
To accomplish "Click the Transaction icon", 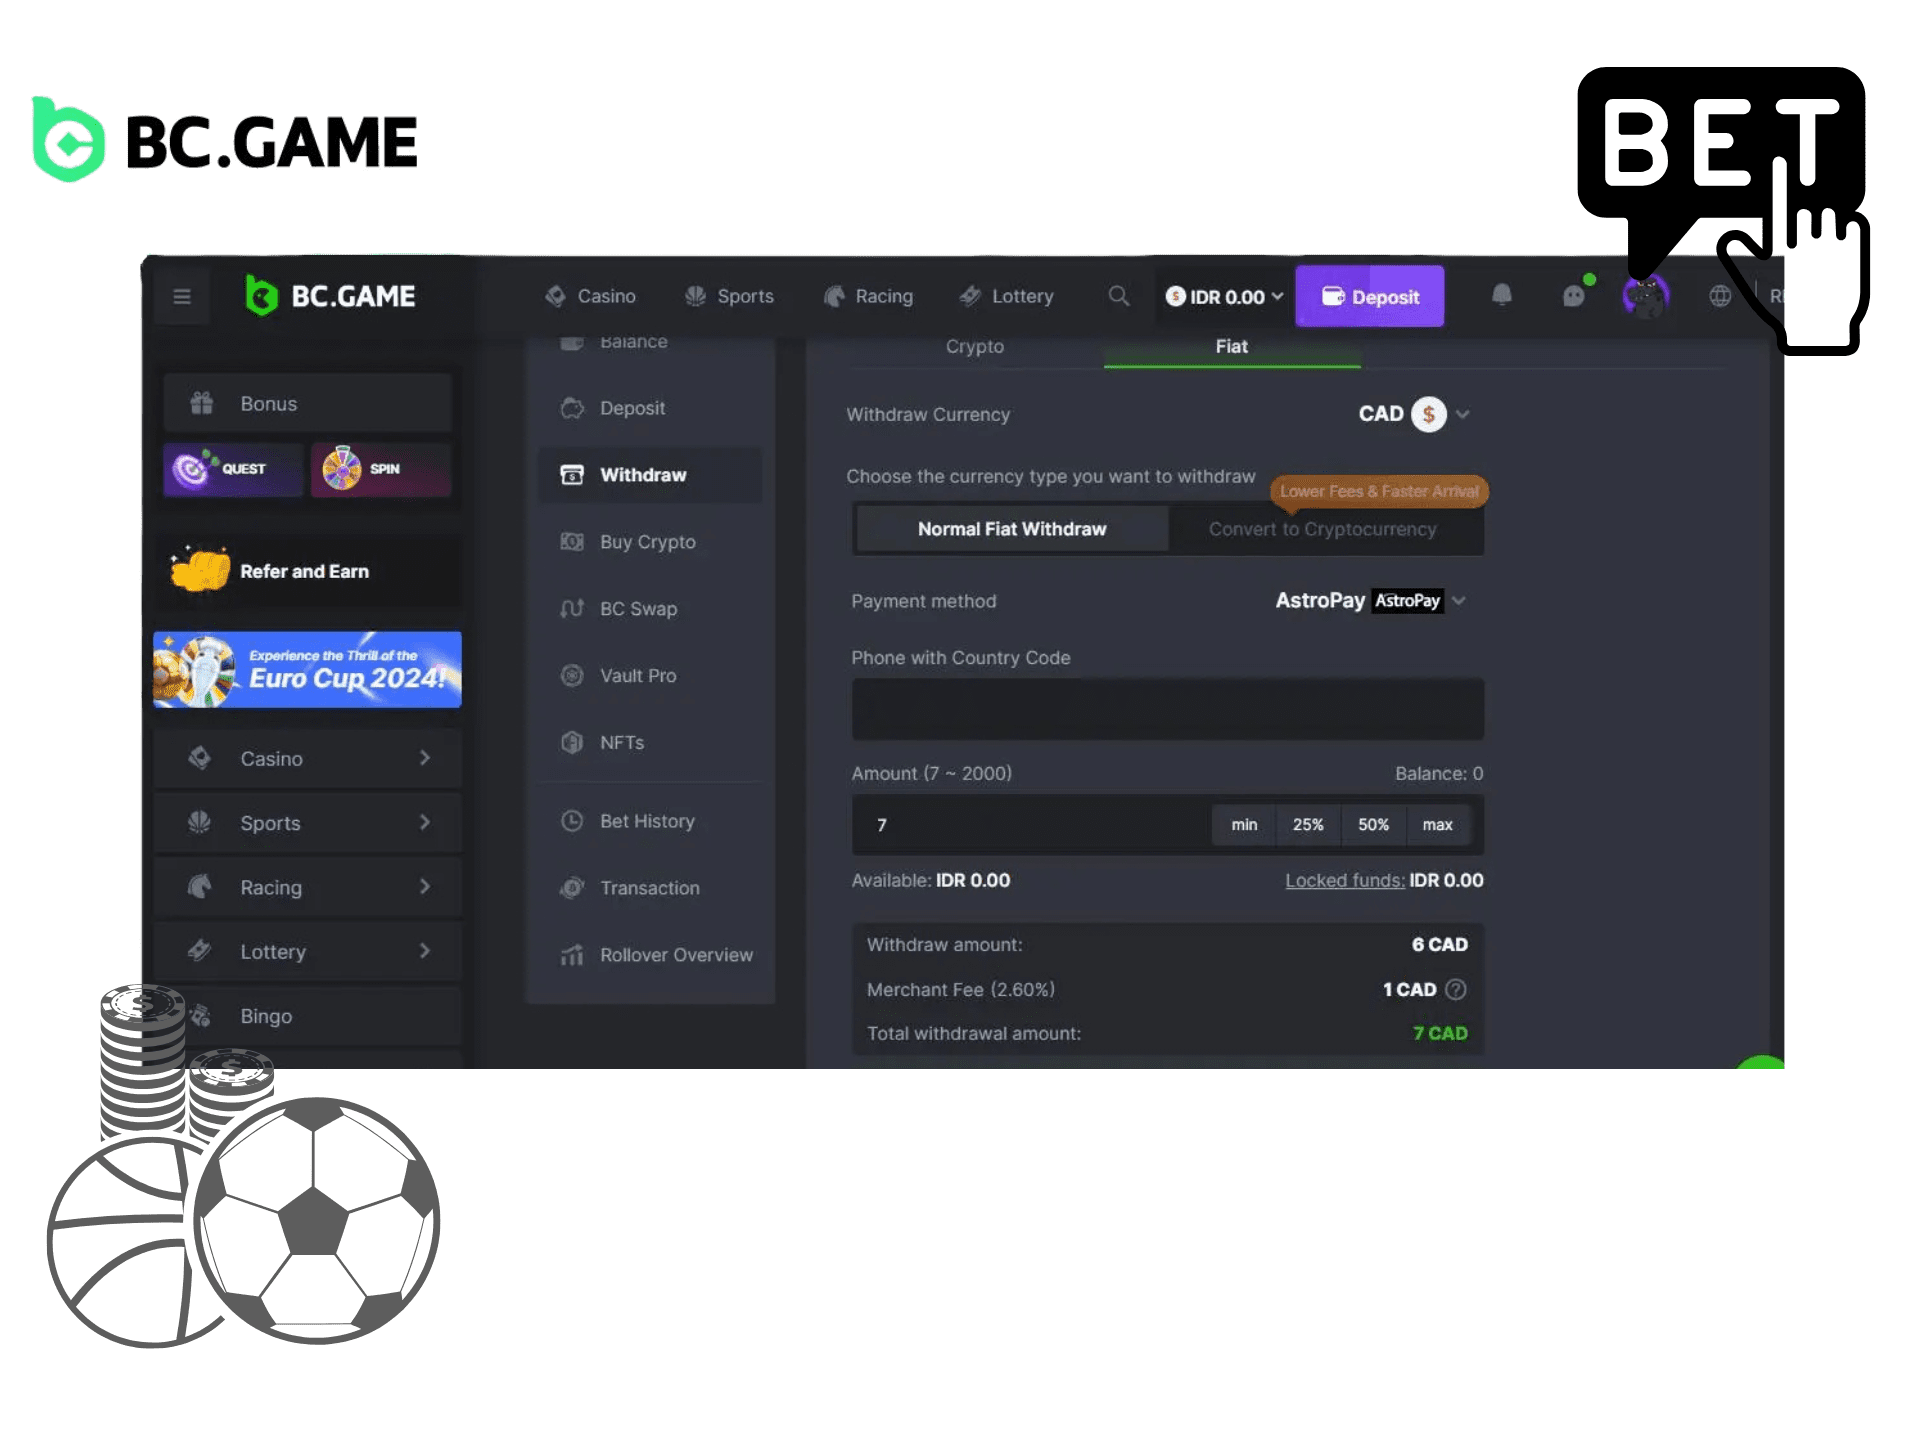I will (x=572, y=888).
